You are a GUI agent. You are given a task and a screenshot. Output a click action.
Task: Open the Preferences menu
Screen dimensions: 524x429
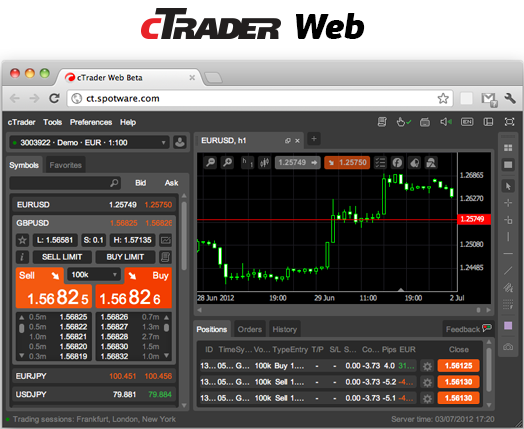point(91,122)
